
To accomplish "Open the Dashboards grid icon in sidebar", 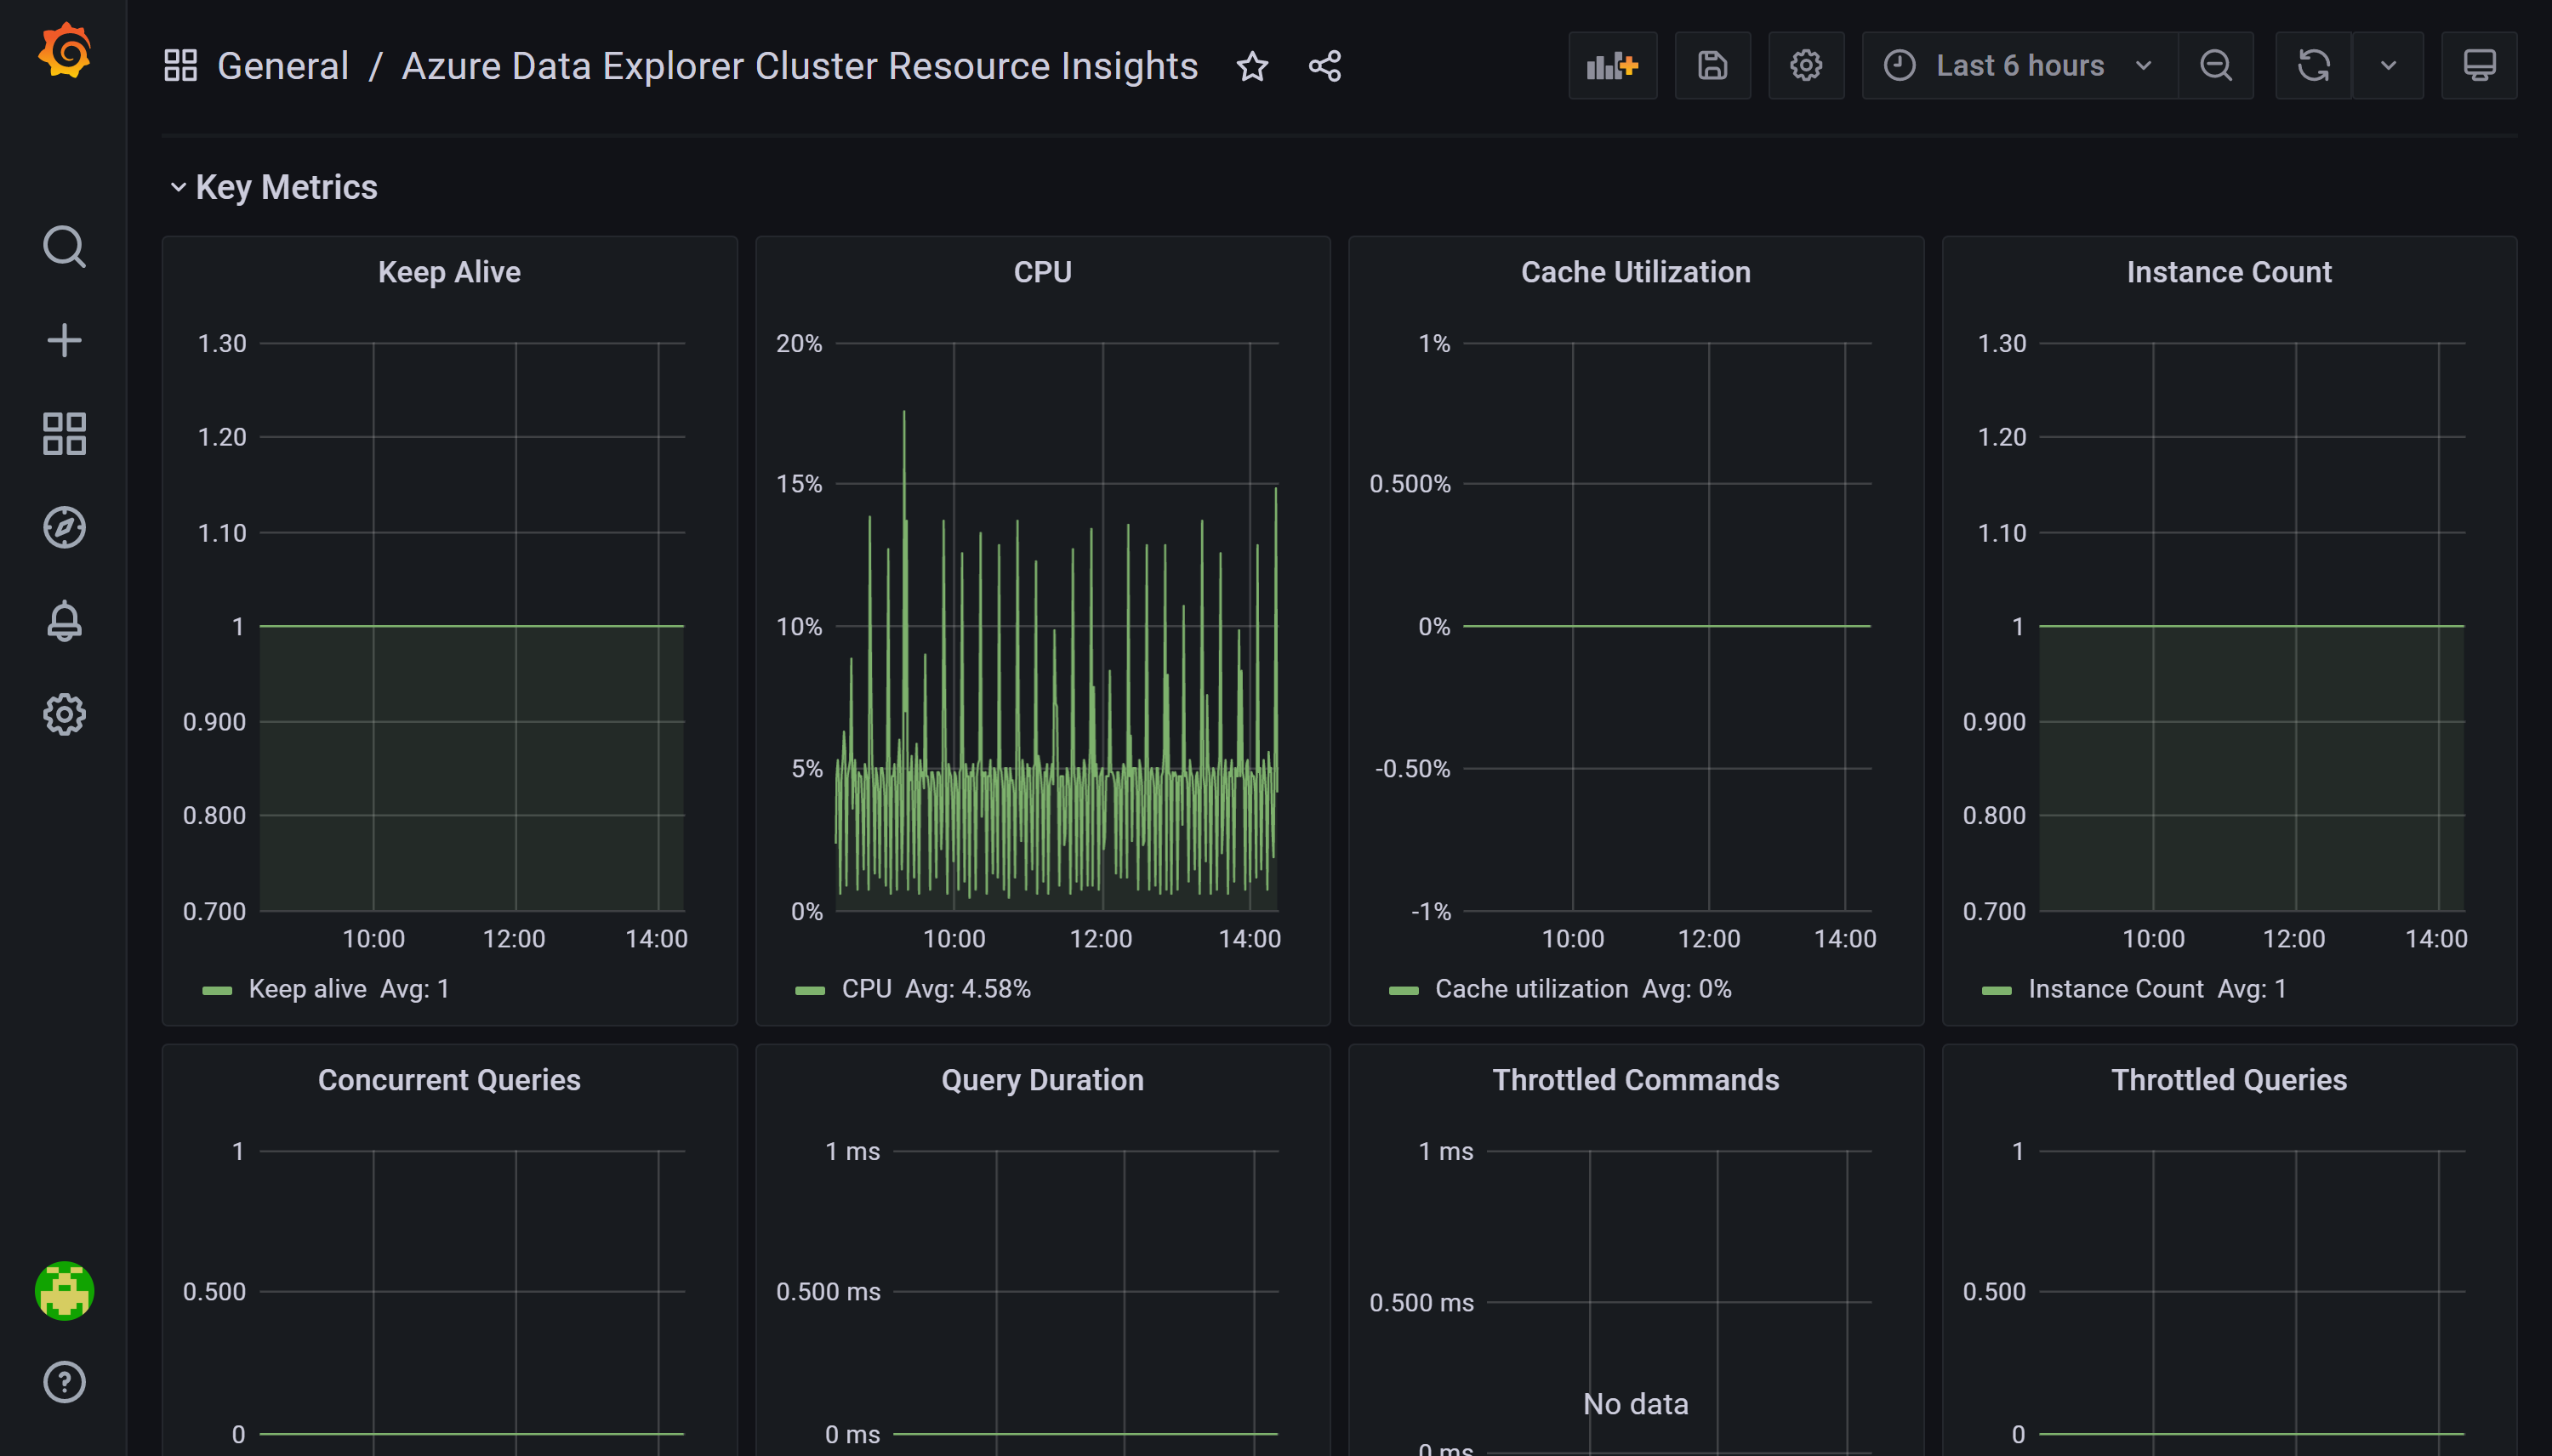I will pos(64,433).
